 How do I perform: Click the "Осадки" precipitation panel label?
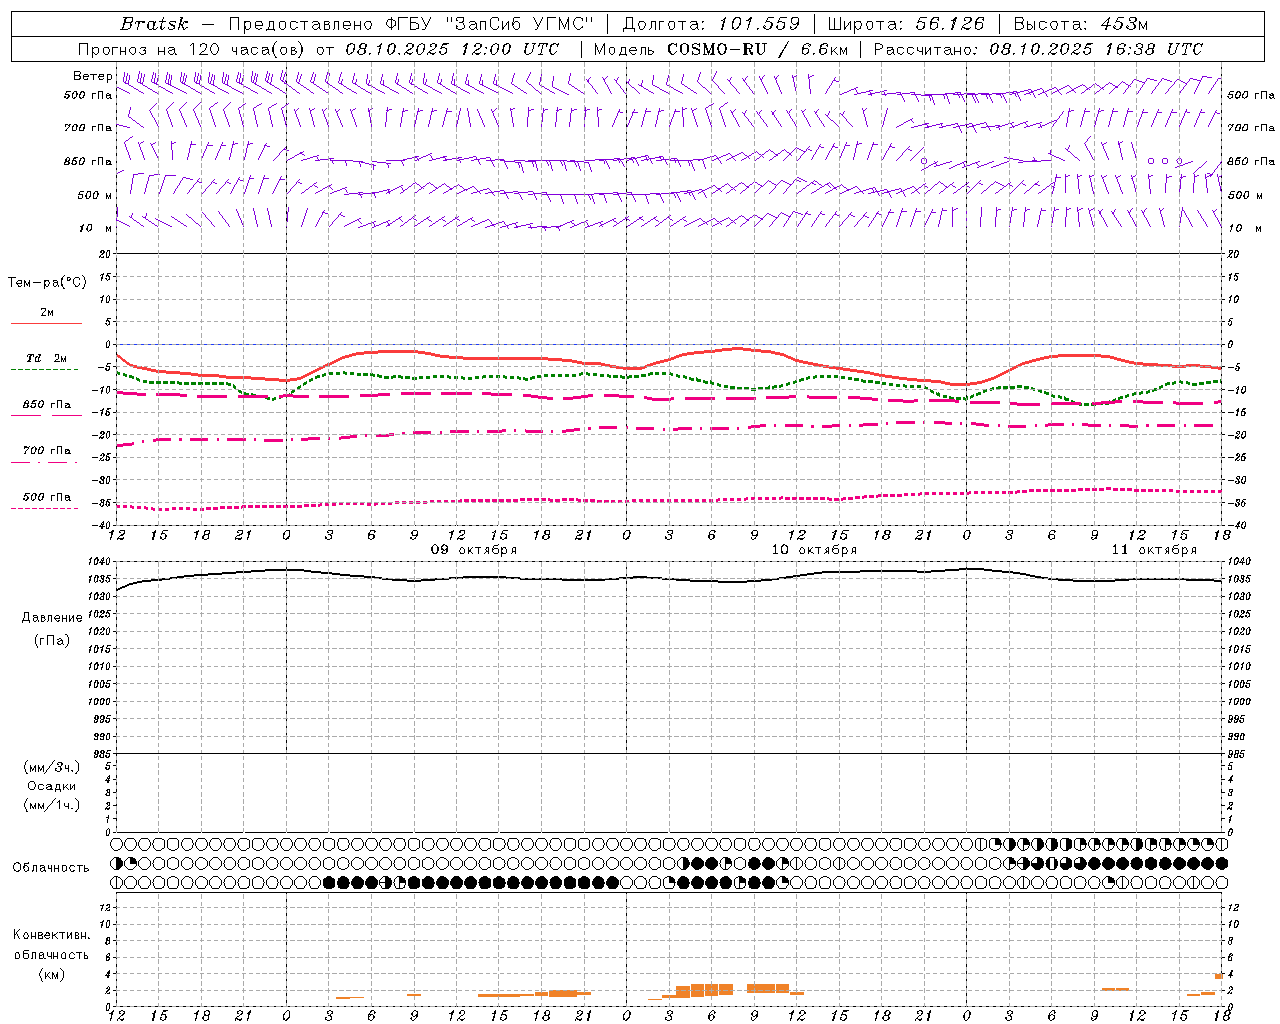click(x=51, y=786)
